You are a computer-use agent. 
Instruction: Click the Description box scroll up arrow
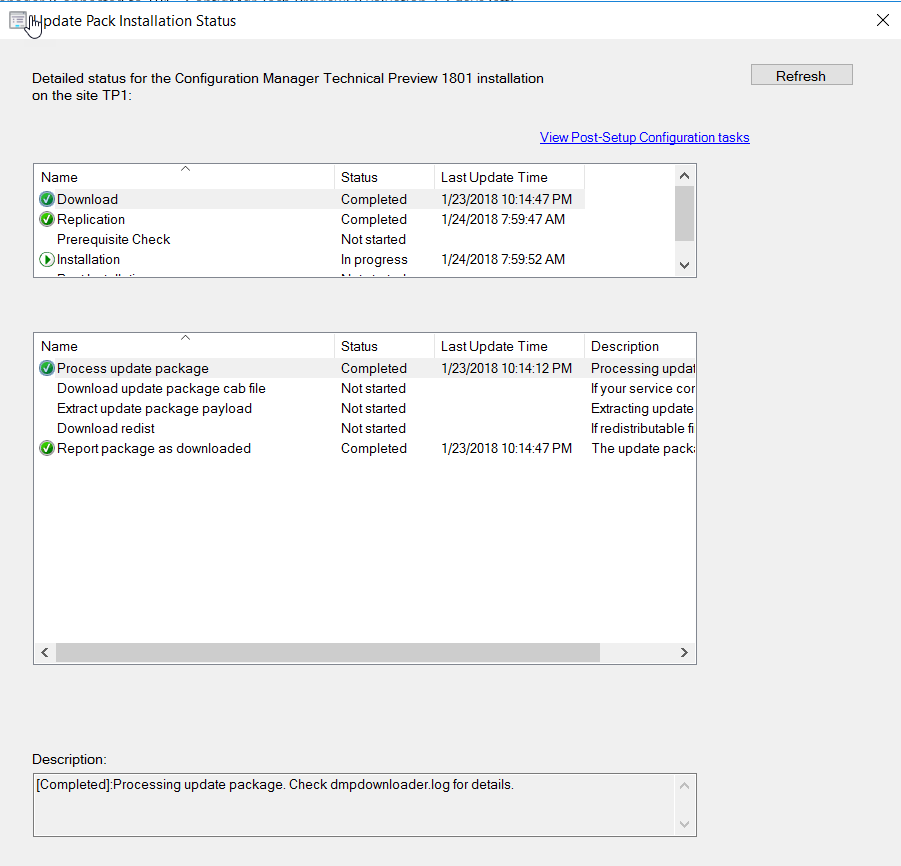click(684, 786)
